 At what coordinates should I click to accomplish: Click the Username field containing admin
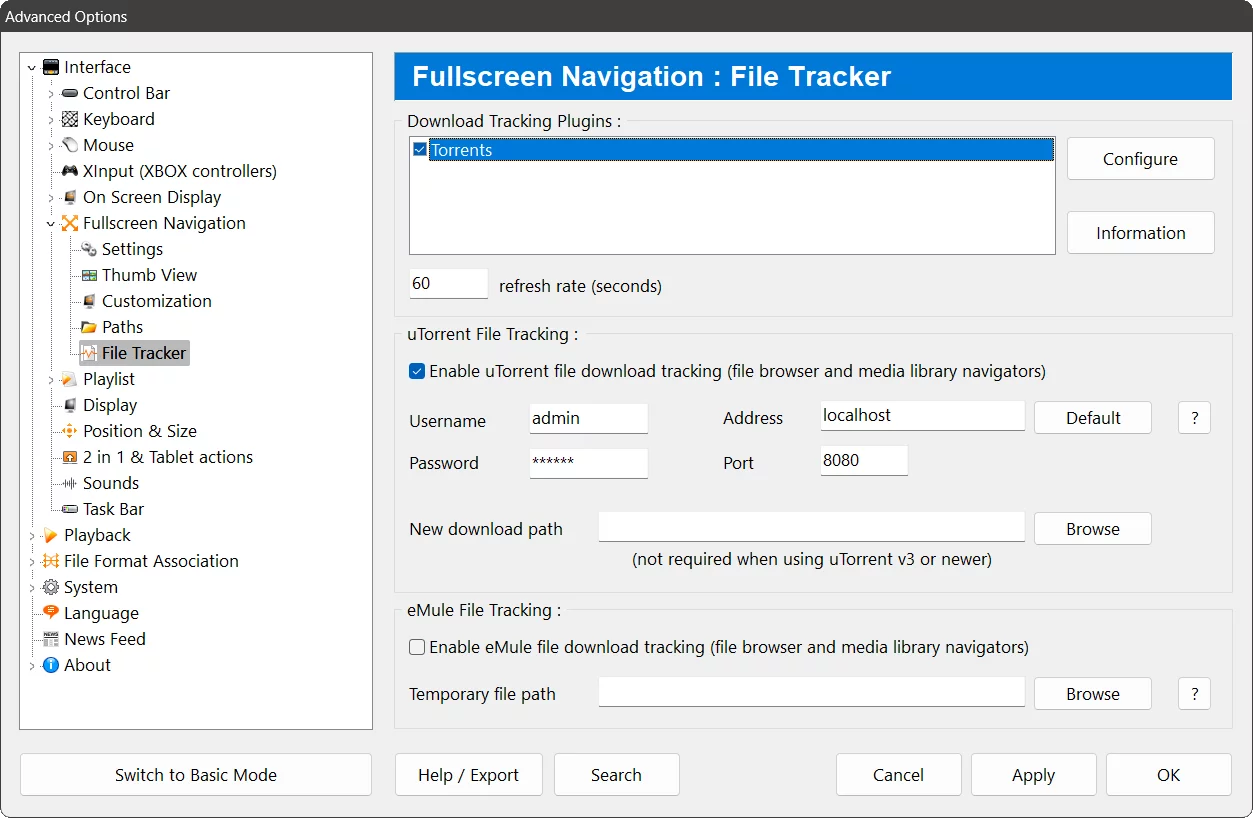(x=589, y=419)
